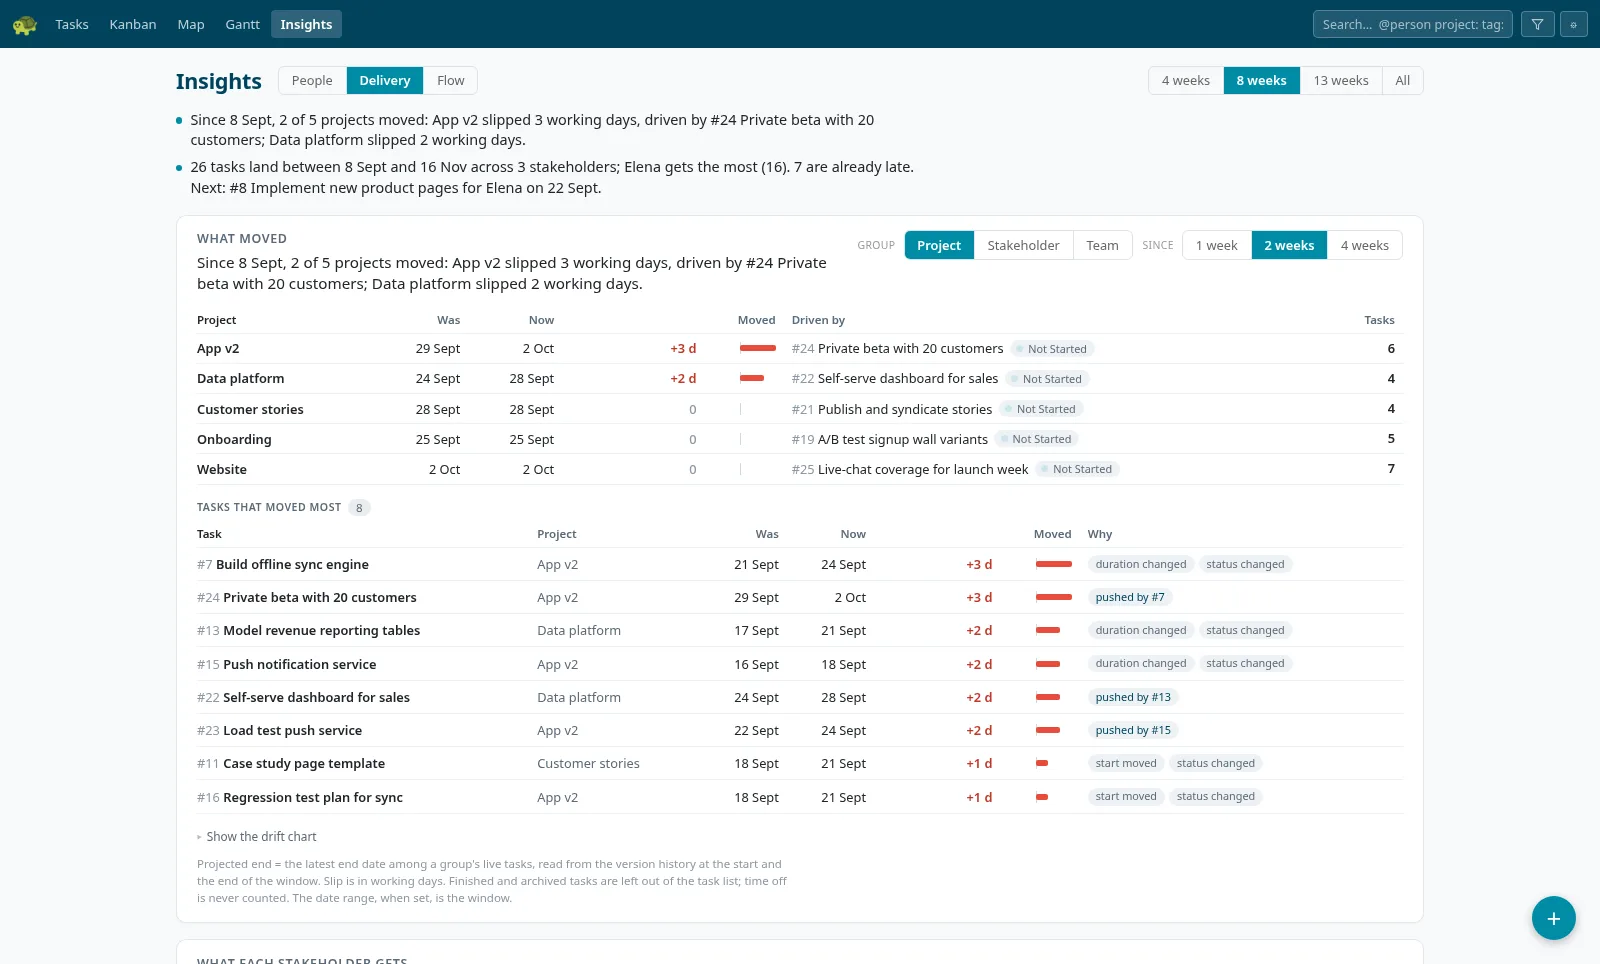Open the settings gear button

(x=1574, y=24)
